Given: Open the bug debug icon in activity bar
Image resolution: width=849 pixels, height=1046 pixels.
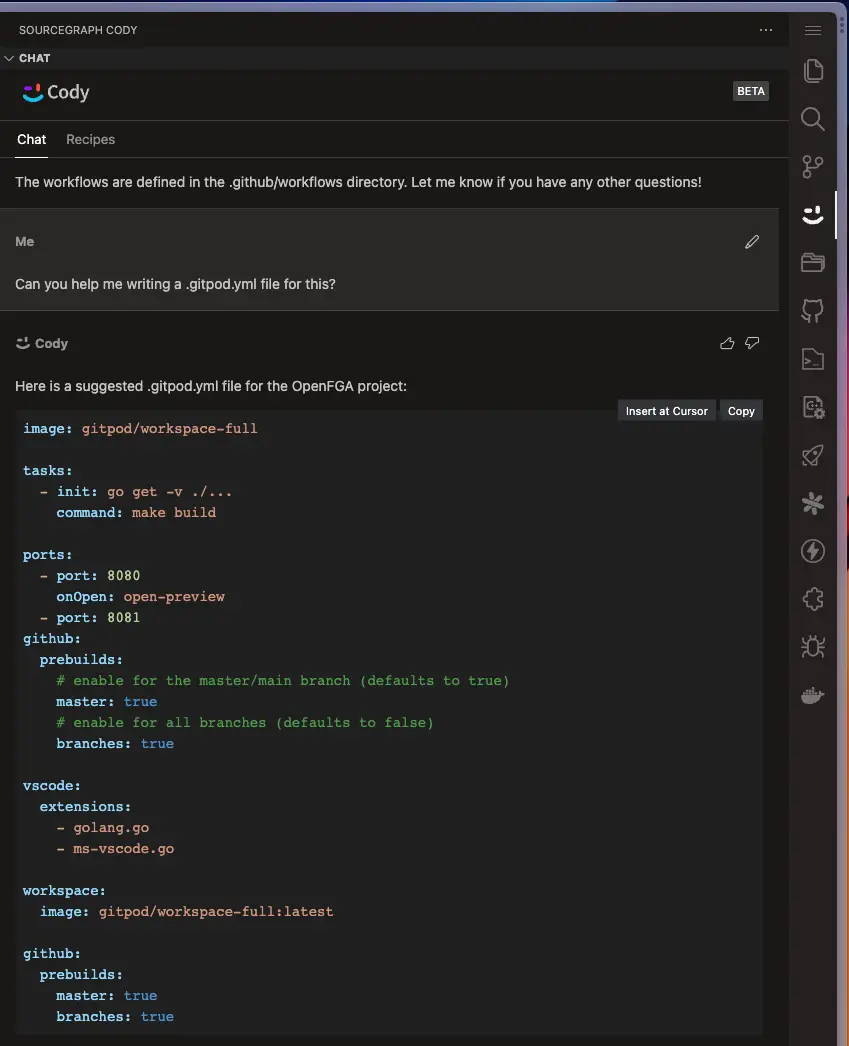Looking at the screenshot, I should (x=813, y=646).
